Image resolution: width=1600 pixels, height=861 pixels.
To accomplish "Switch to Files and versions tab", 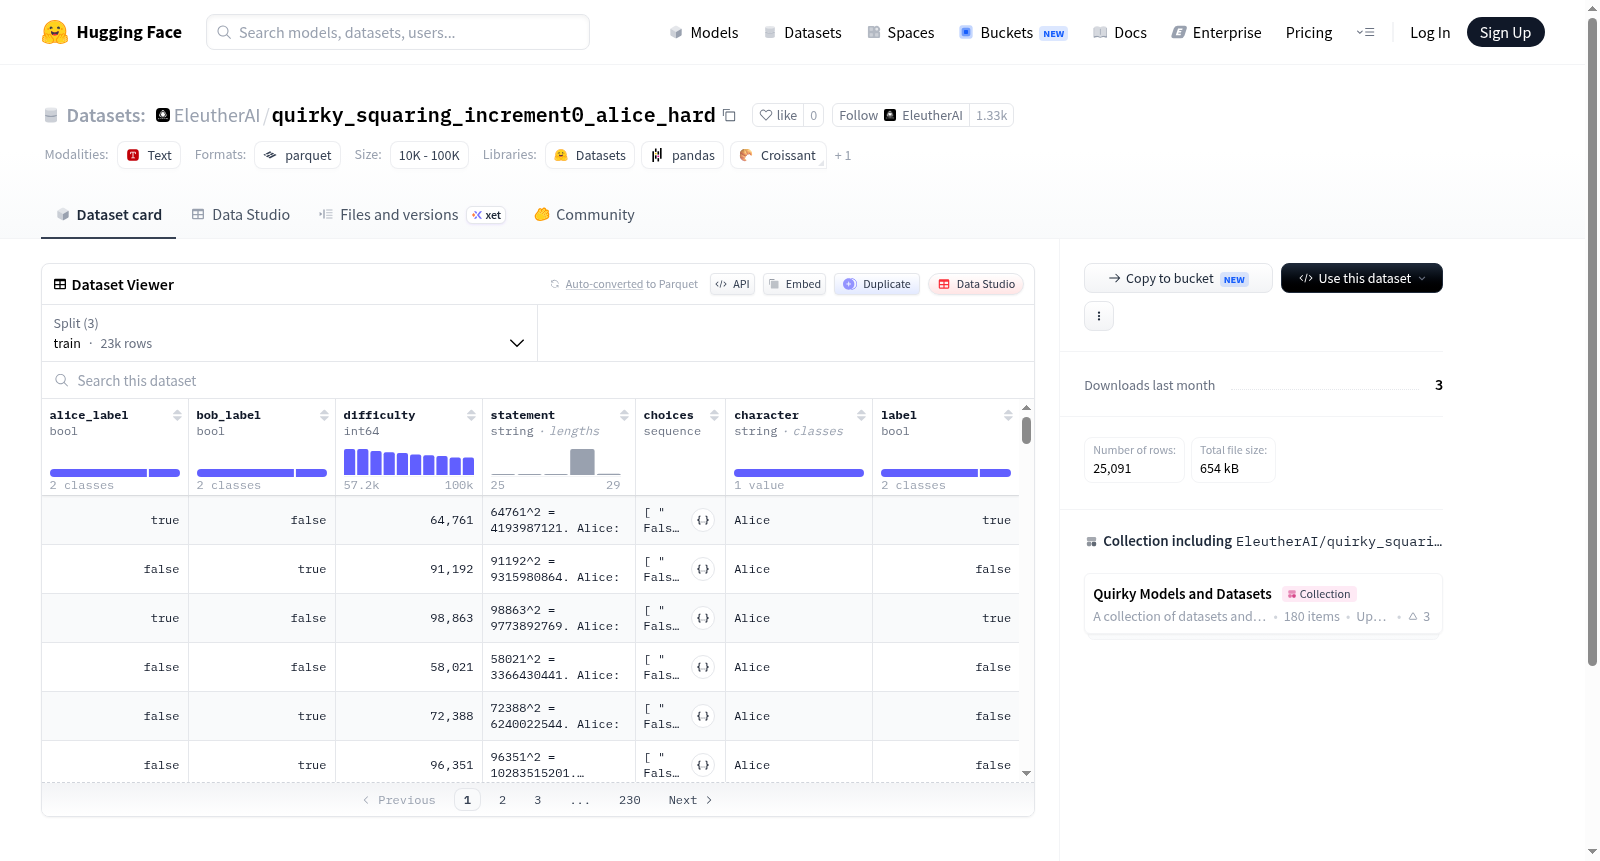I will 412,215.
